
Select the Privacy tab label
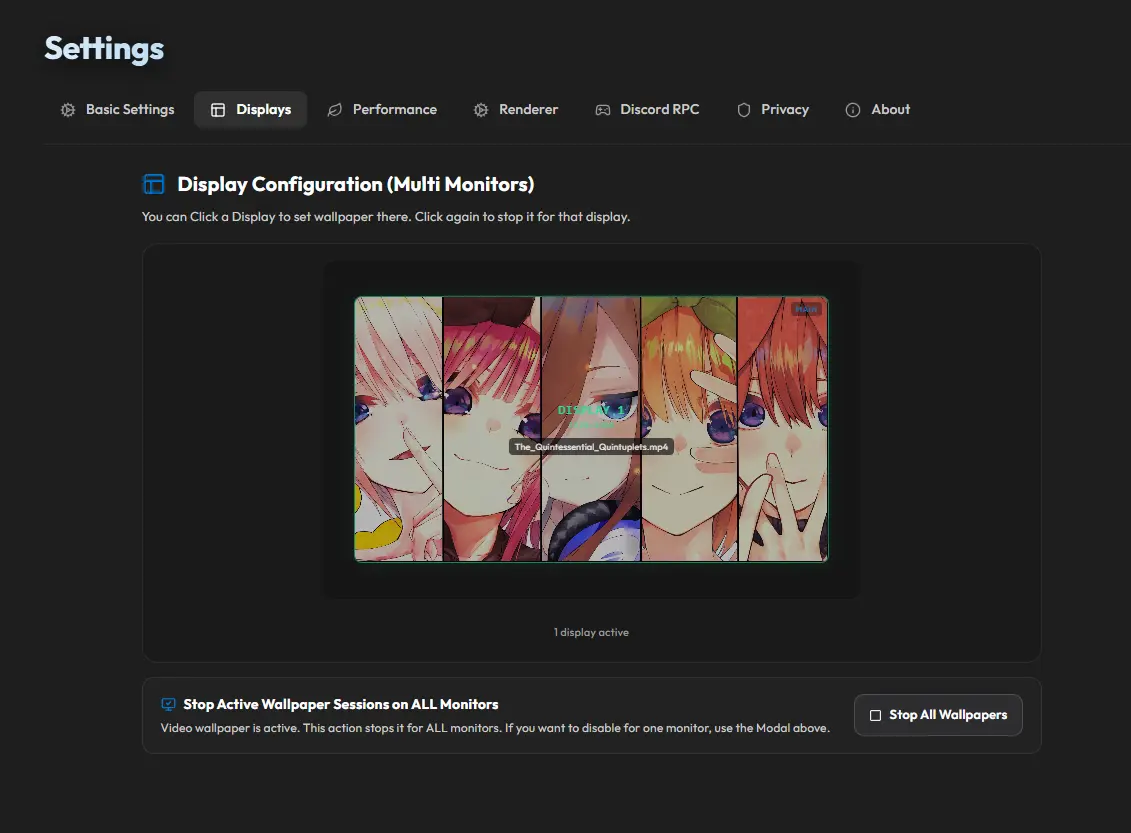tap(785, 110)
